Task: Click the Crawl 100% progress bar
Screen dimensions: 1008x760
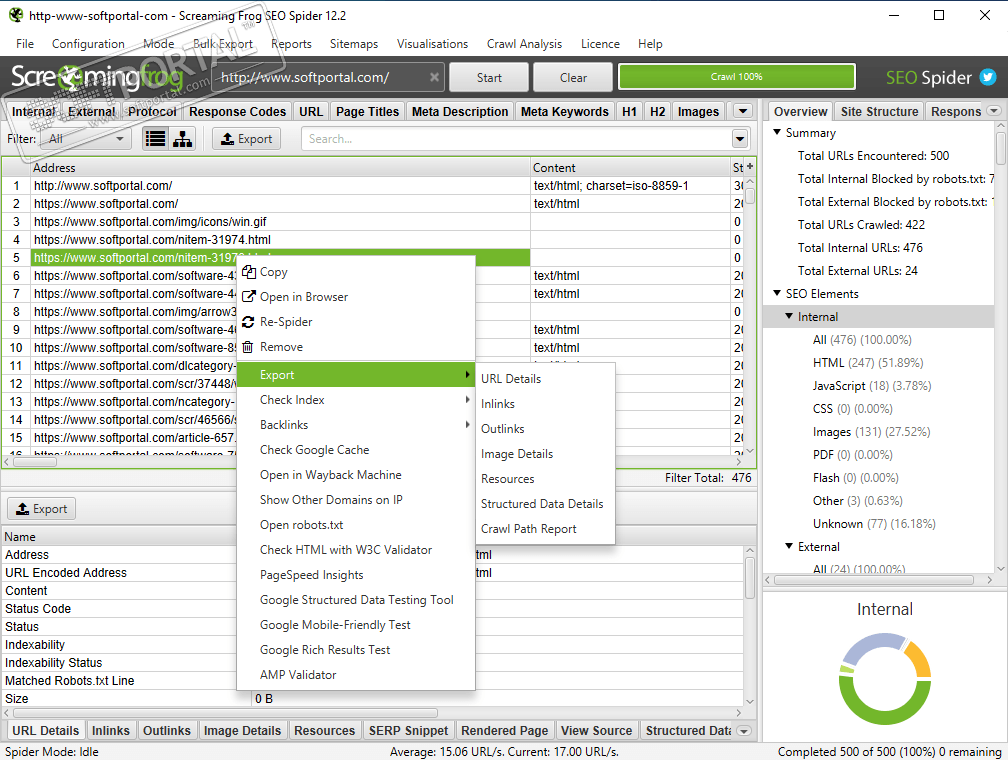Action: pyautogui.click(x=737, y=77)
